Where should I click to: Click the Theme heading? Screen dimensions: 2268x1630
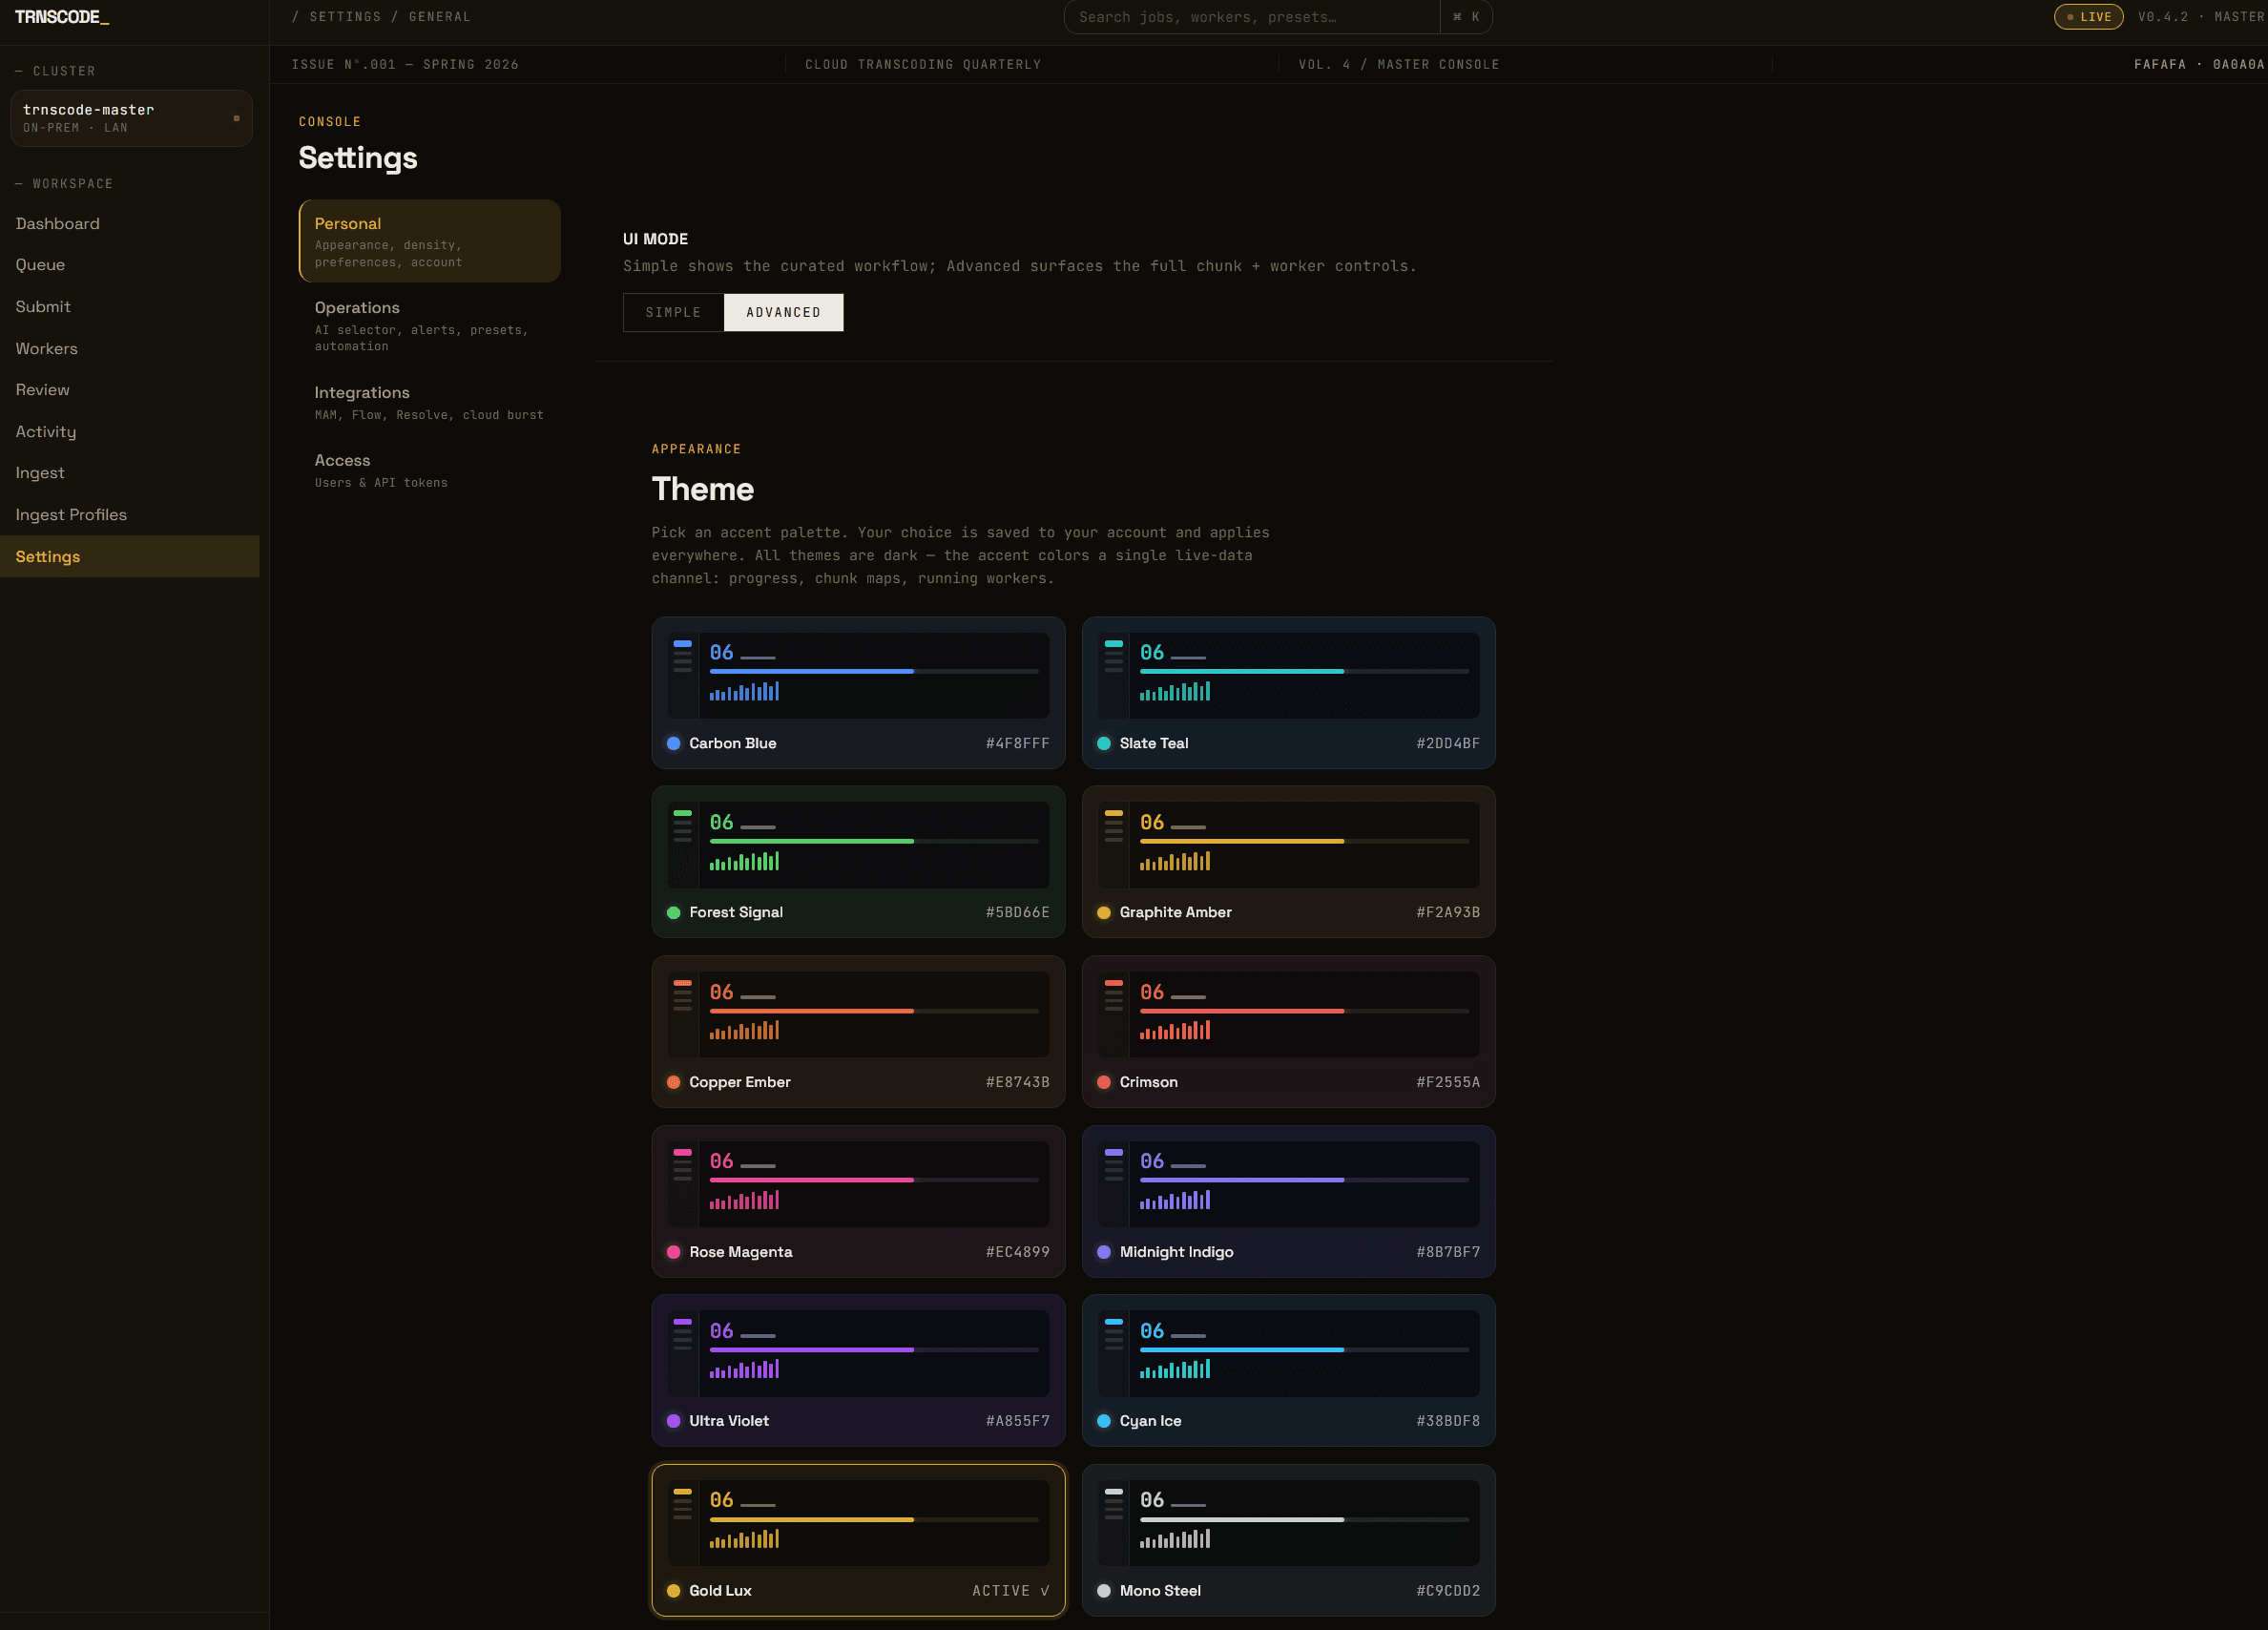pyautogui.click(x=703, y=489)
